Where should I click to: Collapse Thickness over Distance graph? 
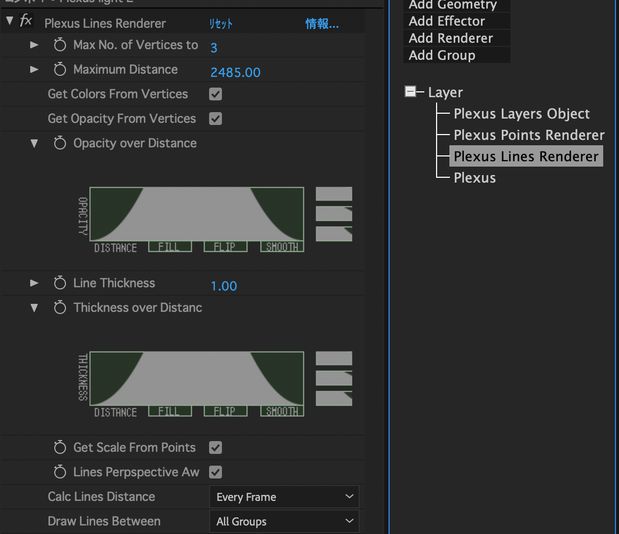pos(34,307)
